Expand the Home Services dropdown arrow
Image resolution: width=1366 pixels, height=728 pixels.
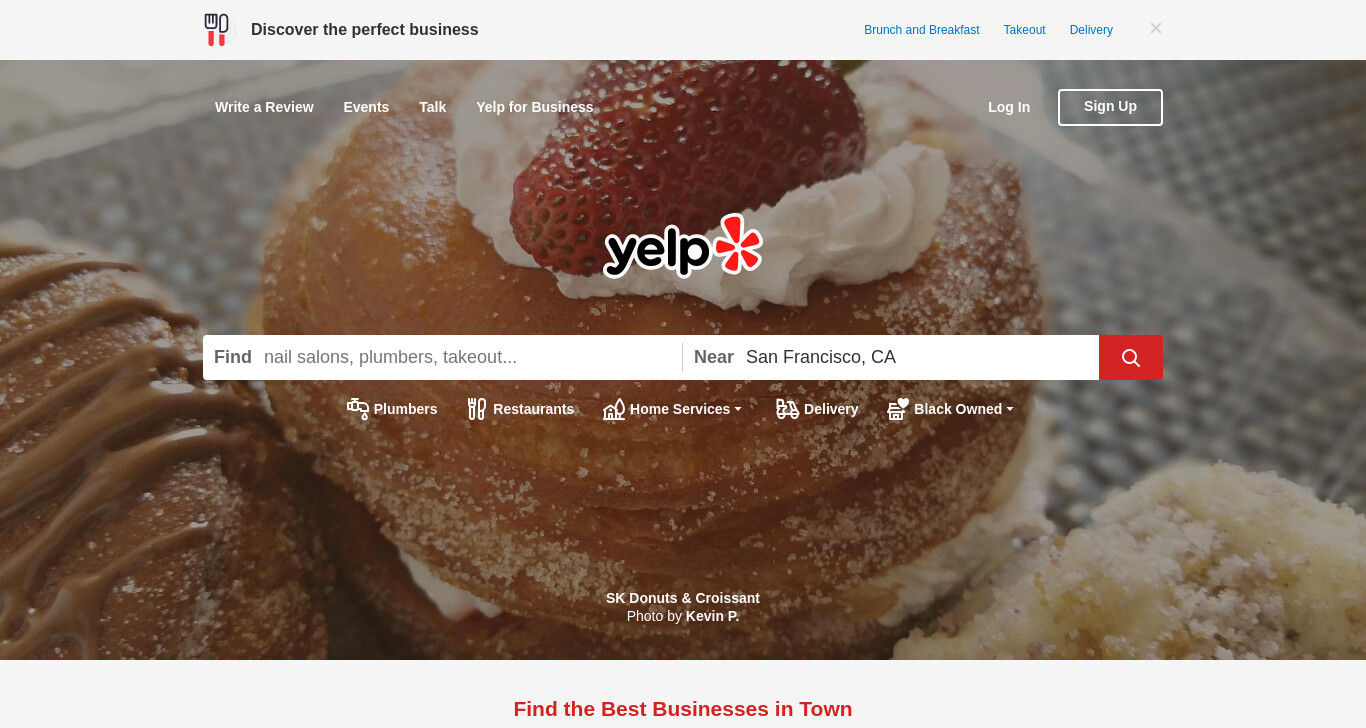click(738, 409)
